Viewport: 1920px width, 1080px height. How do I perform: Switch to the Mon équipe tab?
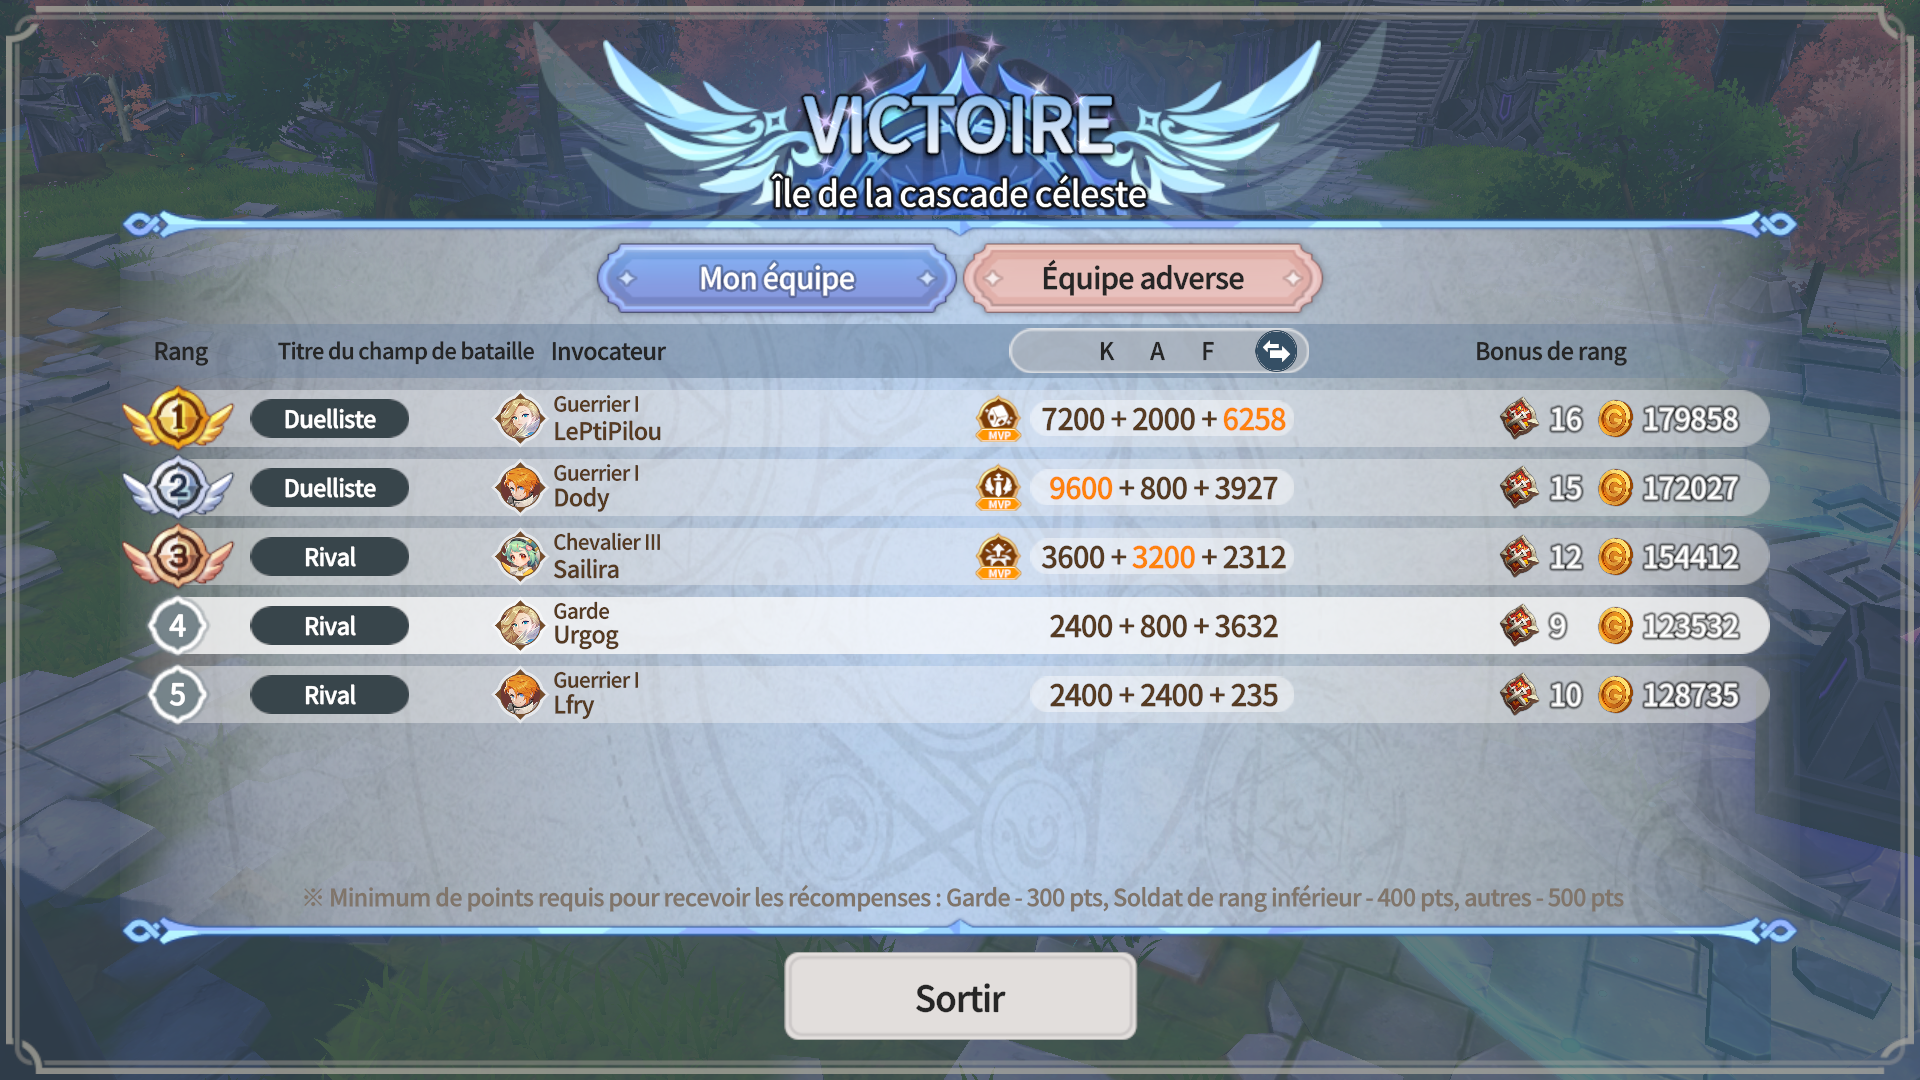tap(777, 278)
